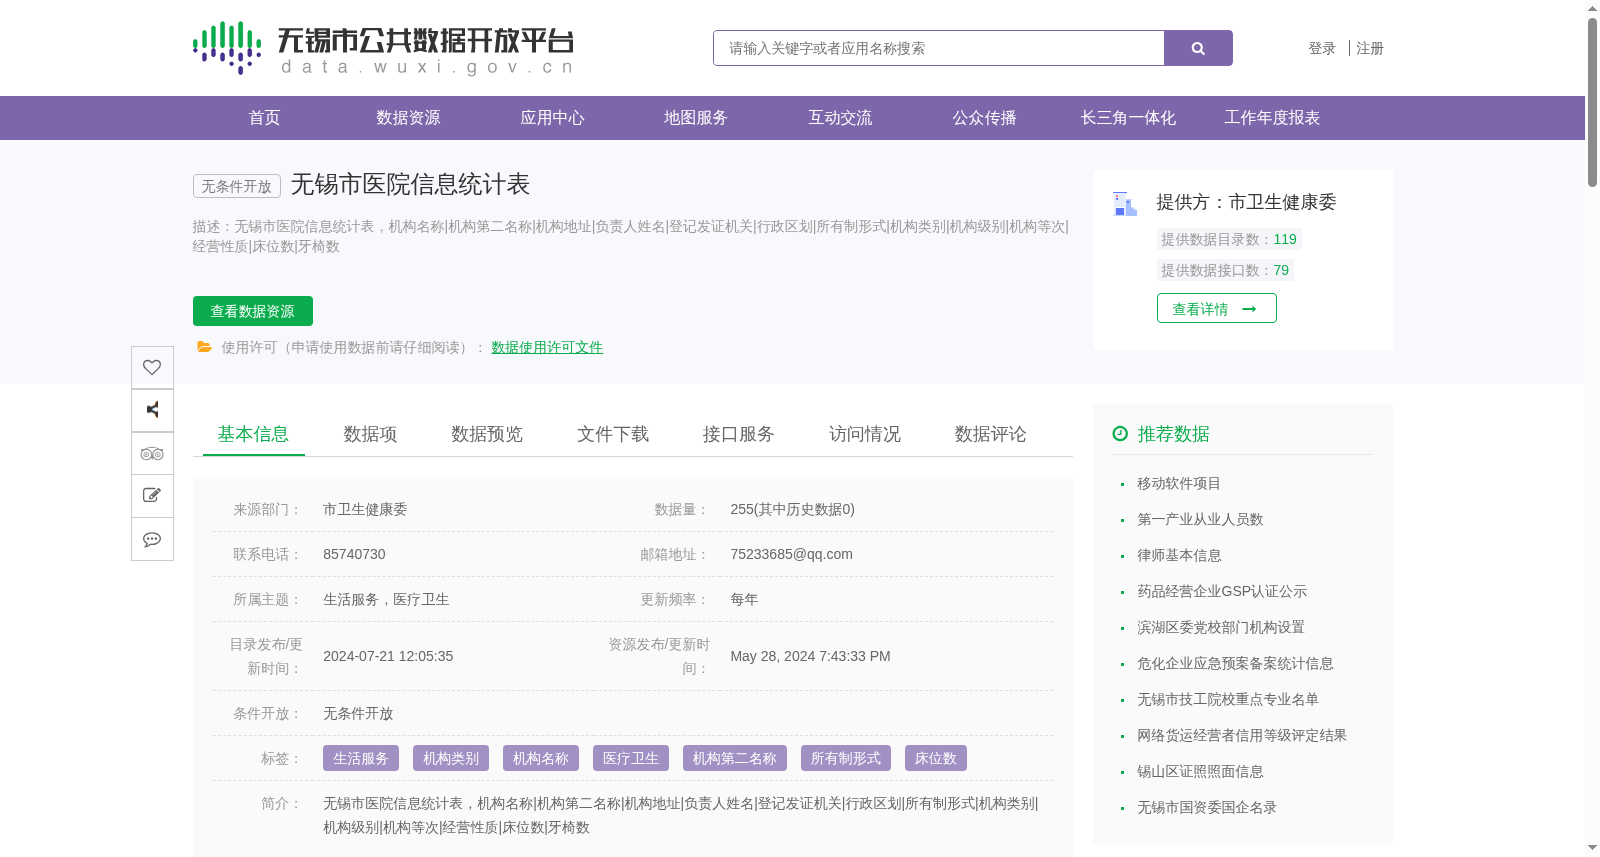The height and width of the screenshot is (857, 1600).
Task: Open 应用中心 navigation item
Action: [552, 118]
